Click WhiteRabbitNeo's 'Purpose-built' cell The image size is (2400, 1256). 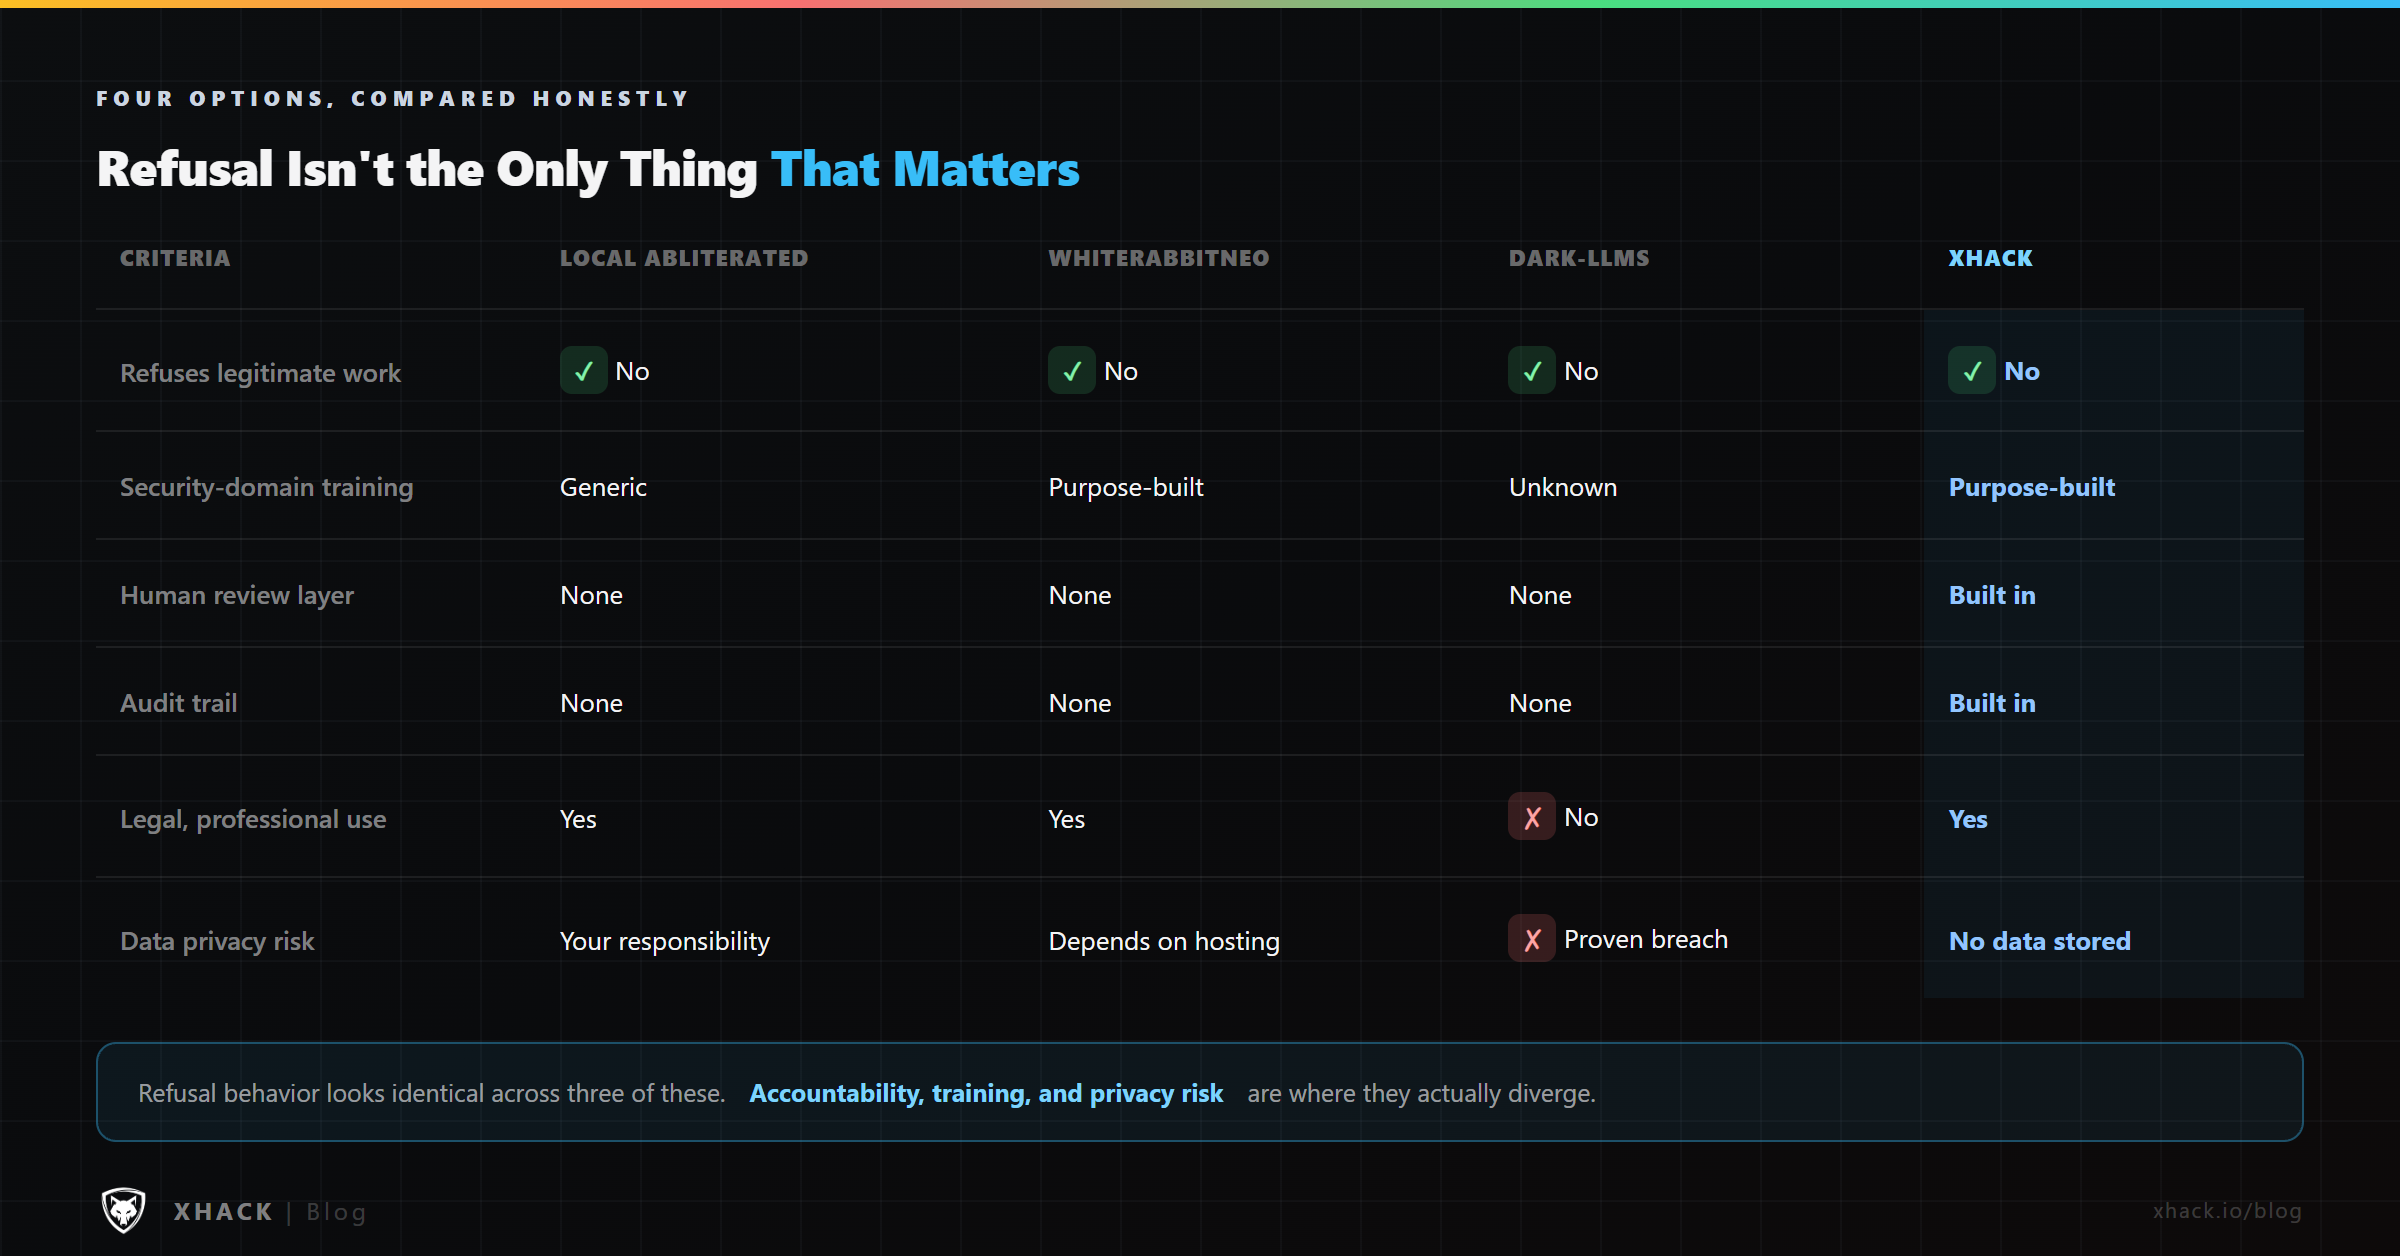pyautogui.click(x=1126, y=488)
